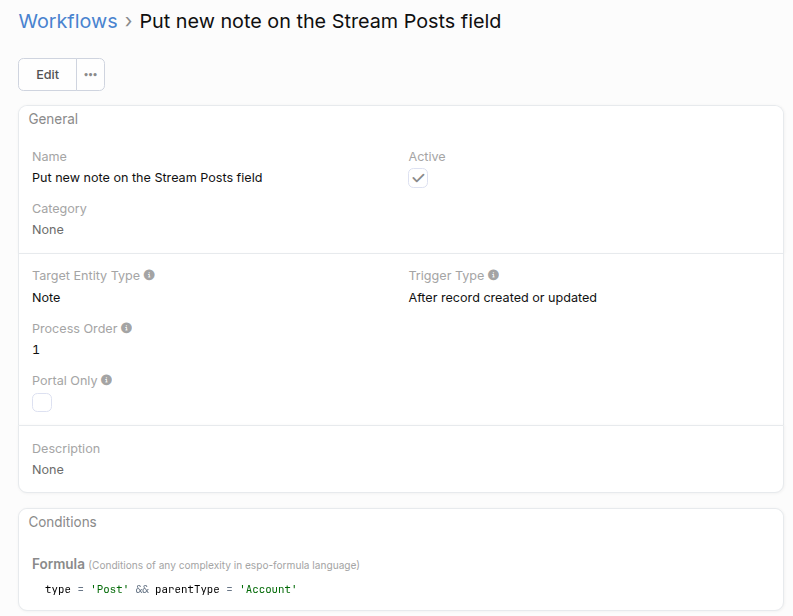Viewport: 793px width, 616px height.
Task: Click the workflow title in the page header
Action: click(x=320, y=21)
